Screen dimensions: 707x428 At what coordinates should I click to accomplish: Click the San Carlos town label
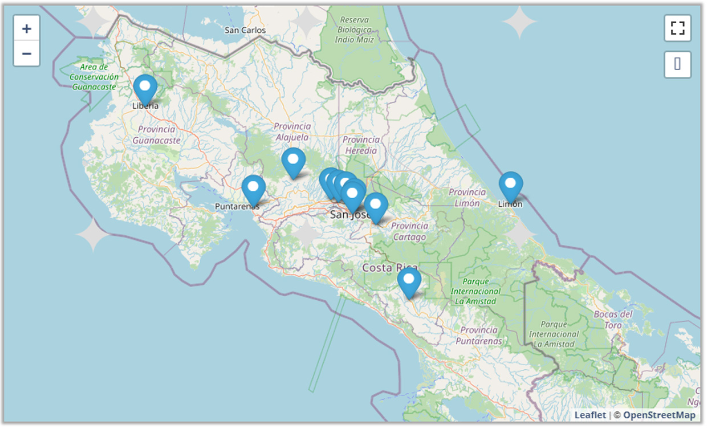tap(245, 31)
